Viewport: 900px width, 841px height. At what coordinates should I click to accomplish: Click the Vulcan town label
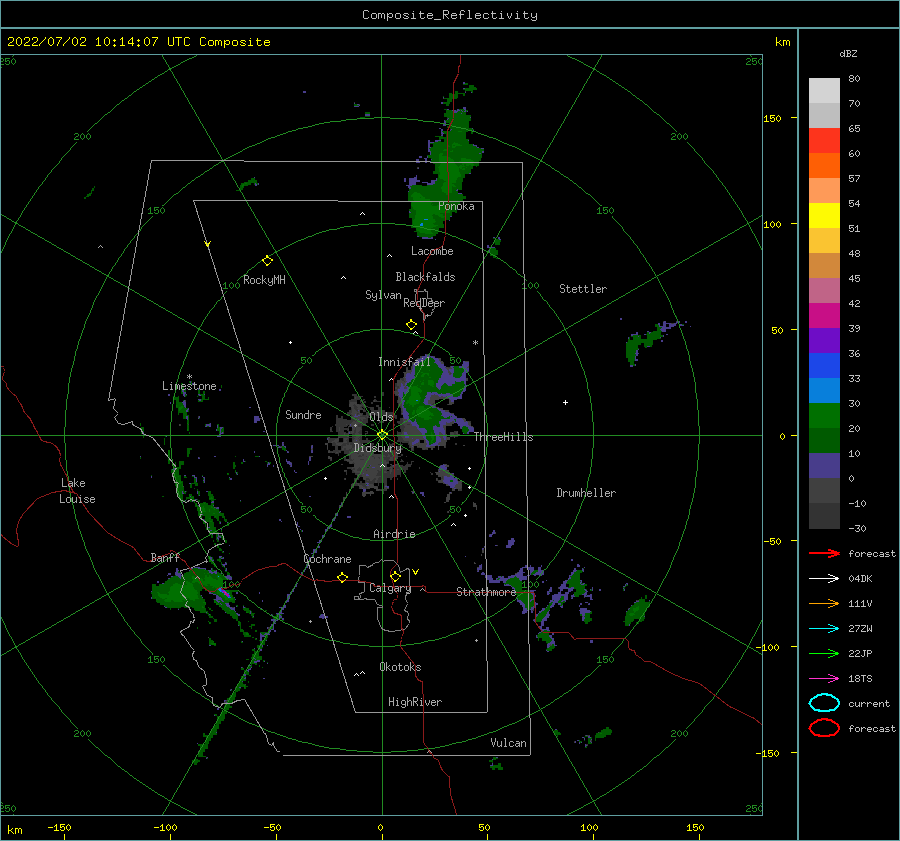point(508,743)
